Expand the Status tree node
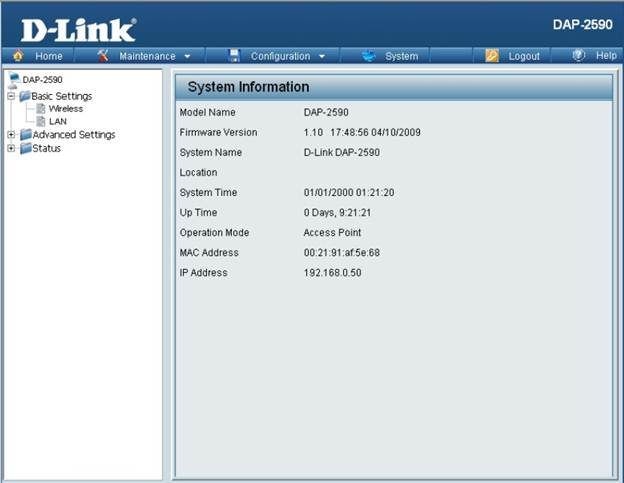The image size is (624, 483). click(x=11, y=148)
